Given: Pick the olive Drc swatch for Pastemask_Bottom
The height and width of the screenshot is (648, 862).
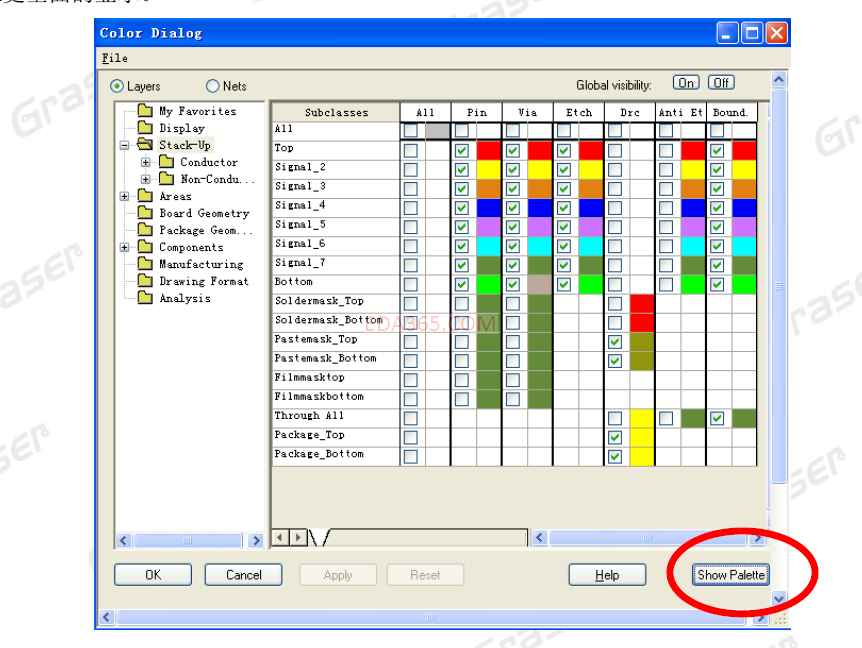Looking at the screenshot, I should click(642, 361).
